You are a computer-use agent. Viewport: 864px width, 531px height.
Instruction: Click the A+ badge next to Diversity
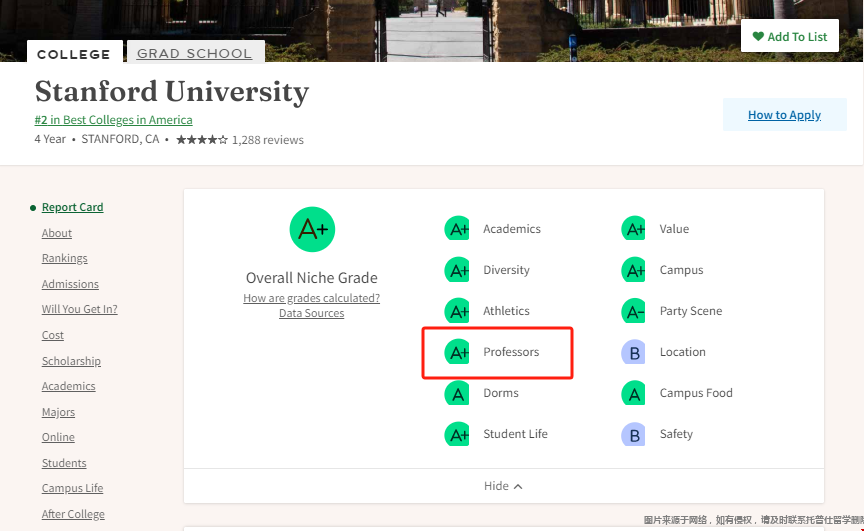[457, 270]
